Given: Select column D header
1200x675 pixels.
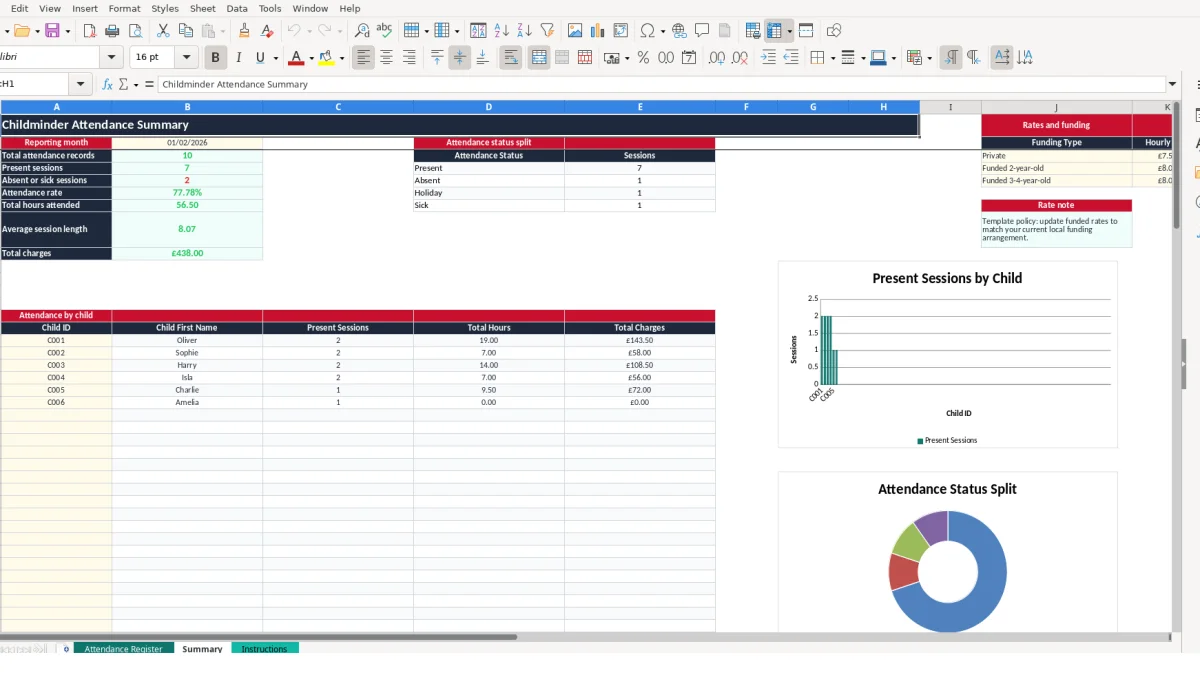Looking at the screenshot, I should (x=489, y=107).
